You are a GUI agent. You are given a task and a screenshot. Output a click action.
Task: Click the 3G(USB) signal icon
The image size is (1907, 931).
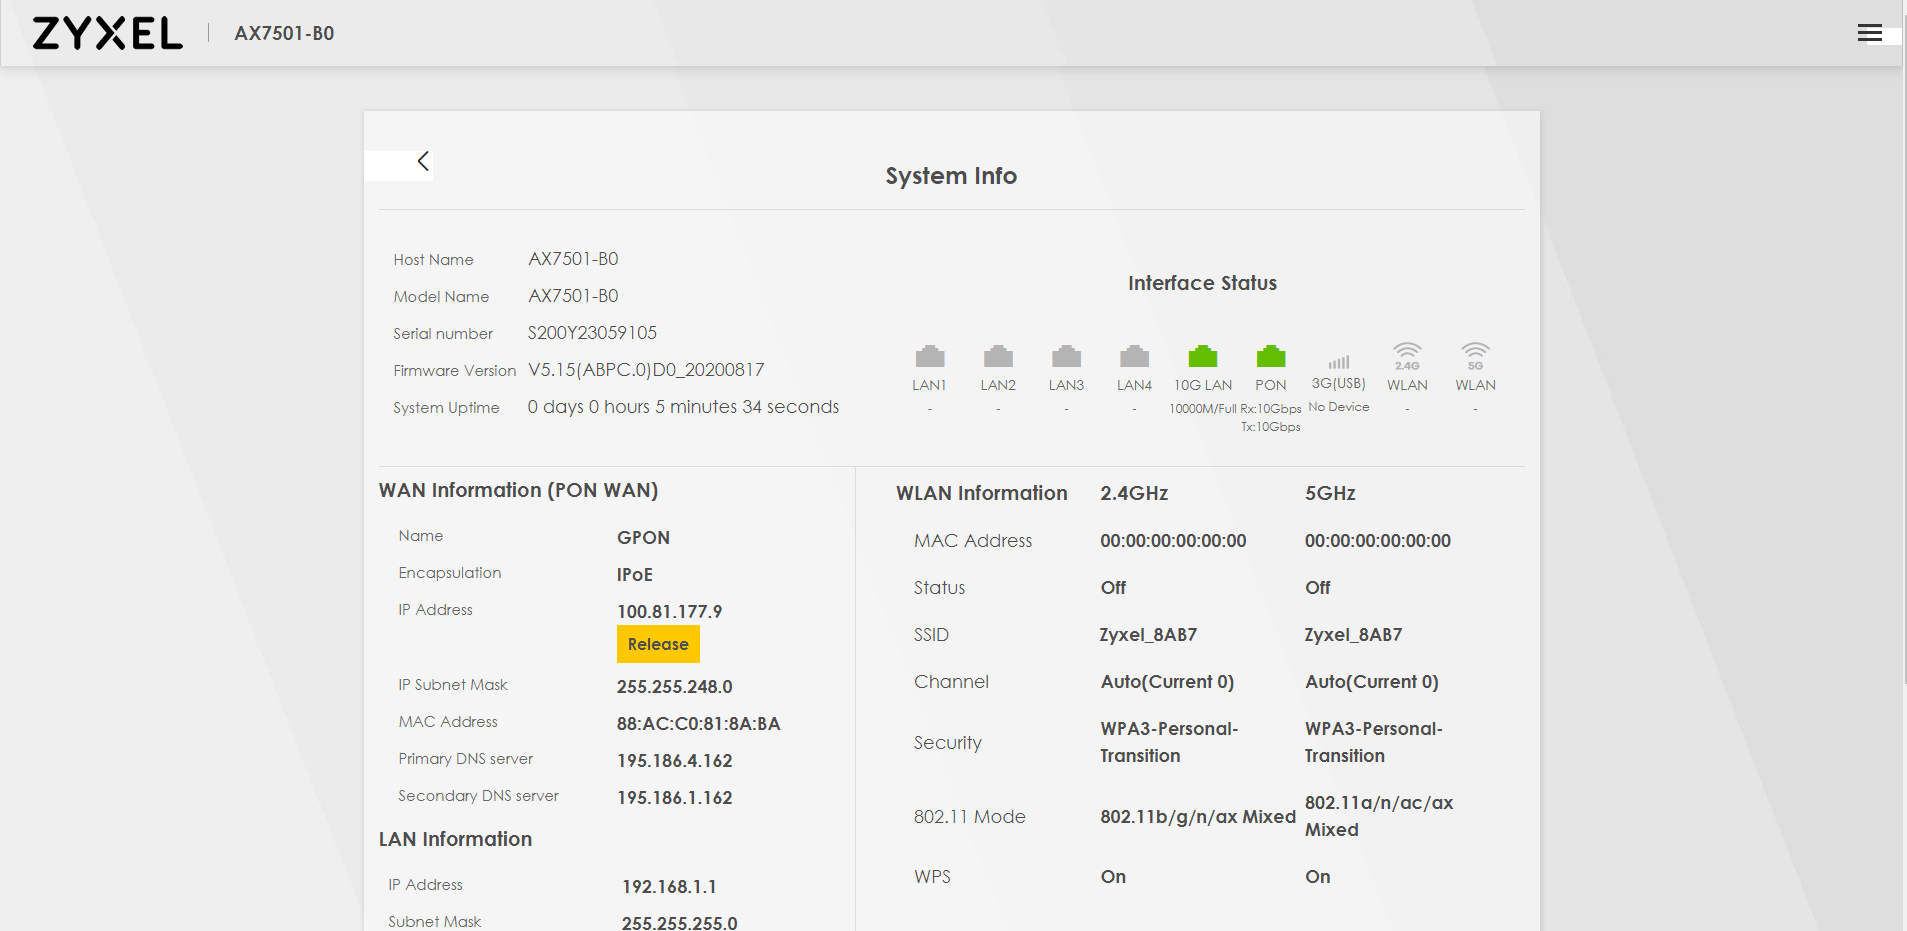[x=1338, y=361]
